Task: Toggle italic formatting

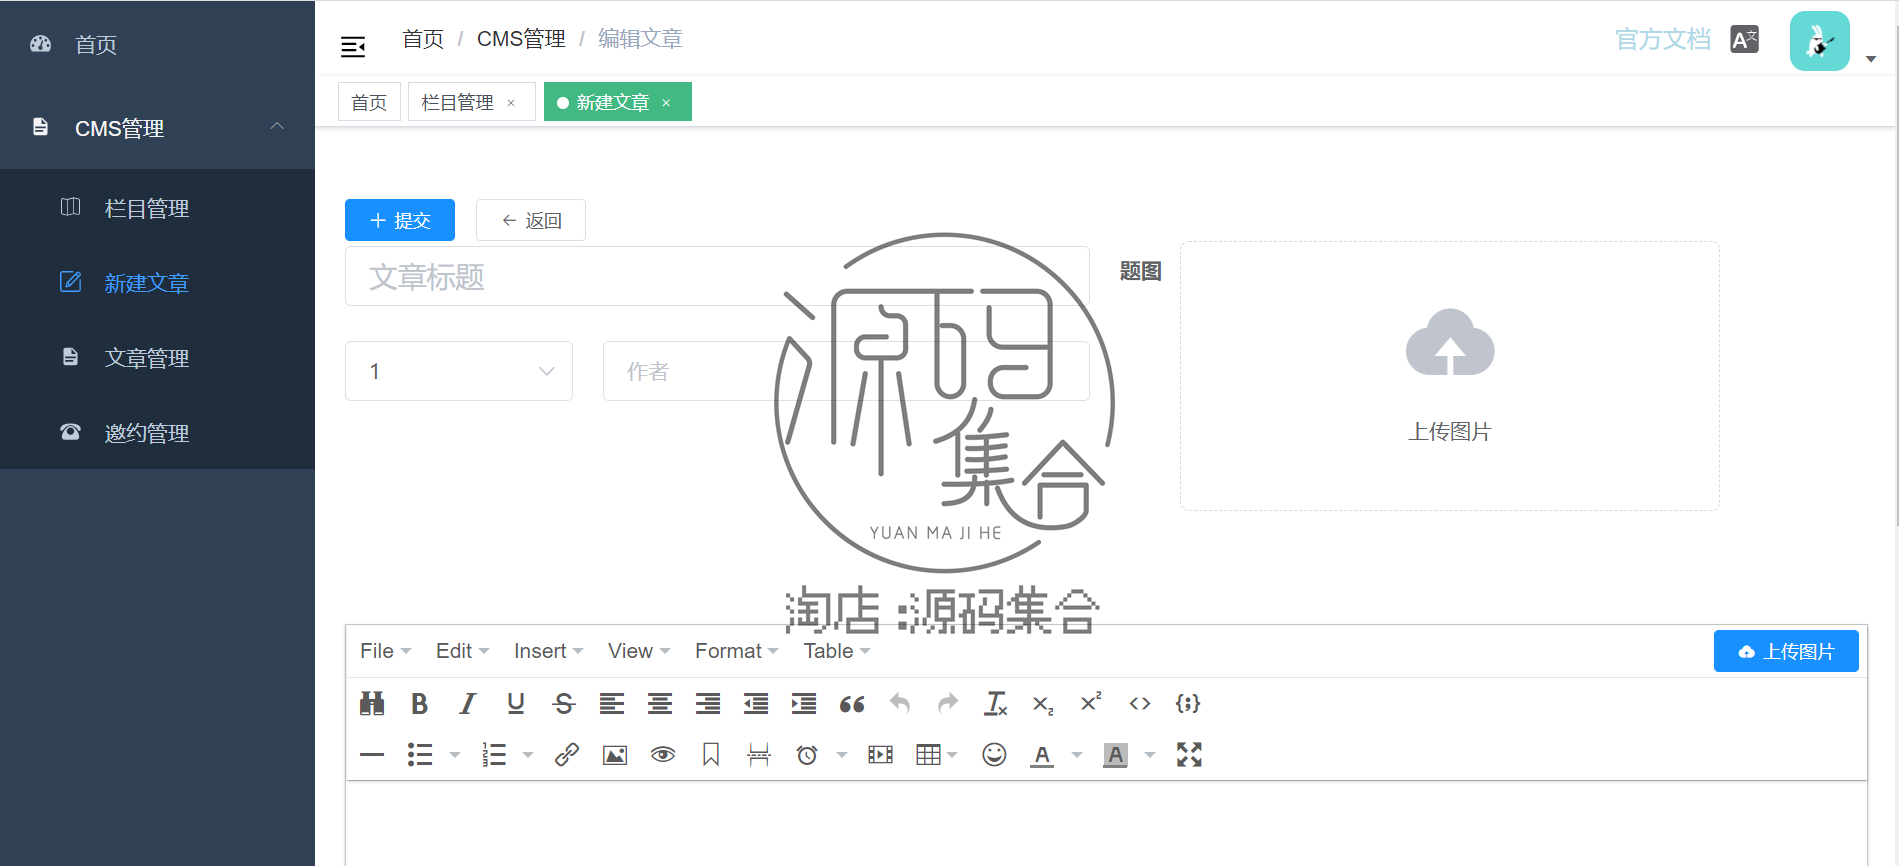Action: (467, 704)
